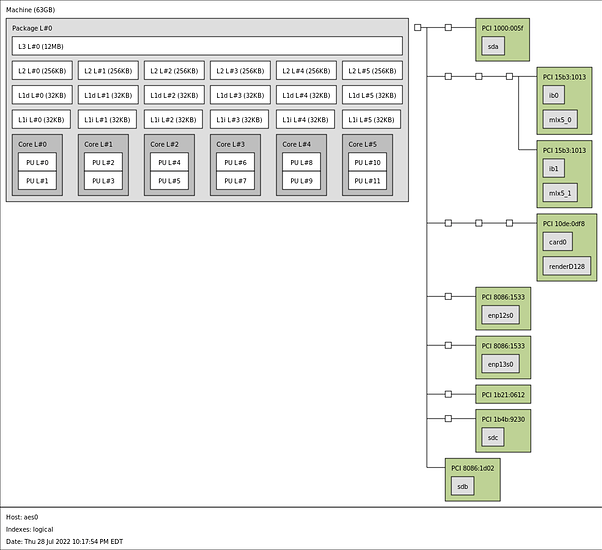Click the Host: aes0 text
The image size is (602, 550).
pos(22,517)
